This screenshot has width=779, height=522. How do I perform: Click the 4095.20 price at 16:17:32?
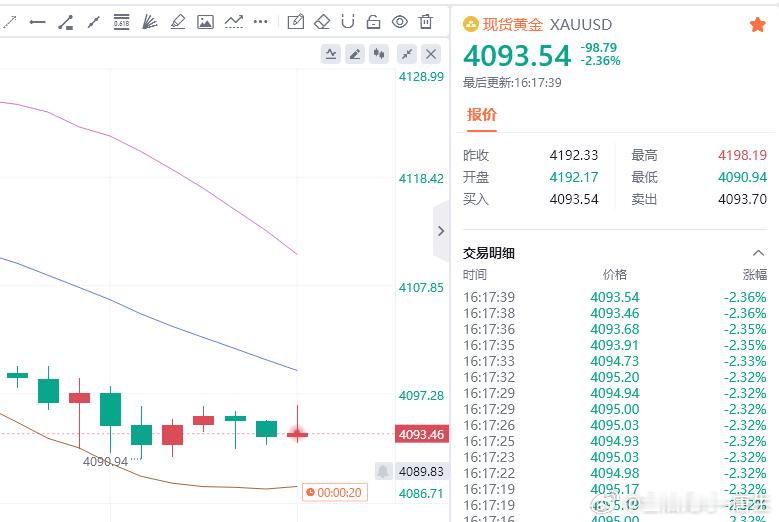pyautogui.click(x=615, y=377)
